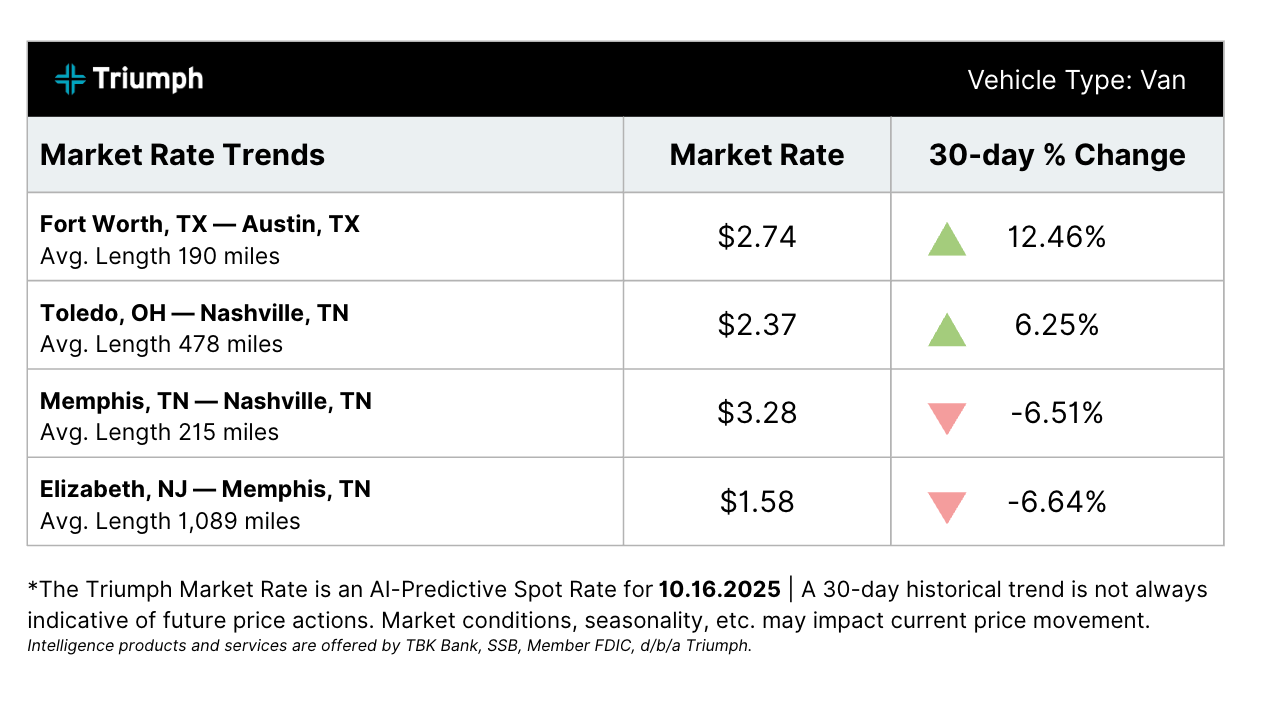
Task: Click the Market Rate column header
Action: coord(756,155)
